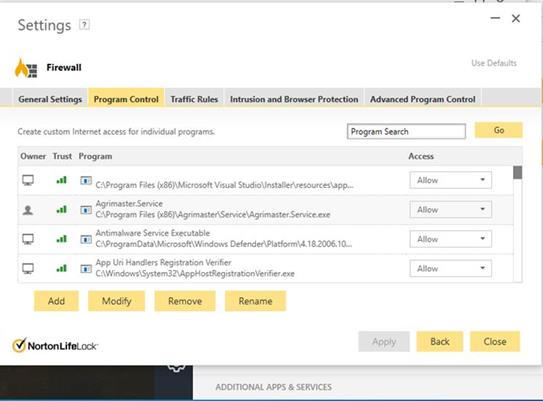Open the Settings help question-mark icon
Viewport: 543px width, 401px height.
(x=84, y=25)
